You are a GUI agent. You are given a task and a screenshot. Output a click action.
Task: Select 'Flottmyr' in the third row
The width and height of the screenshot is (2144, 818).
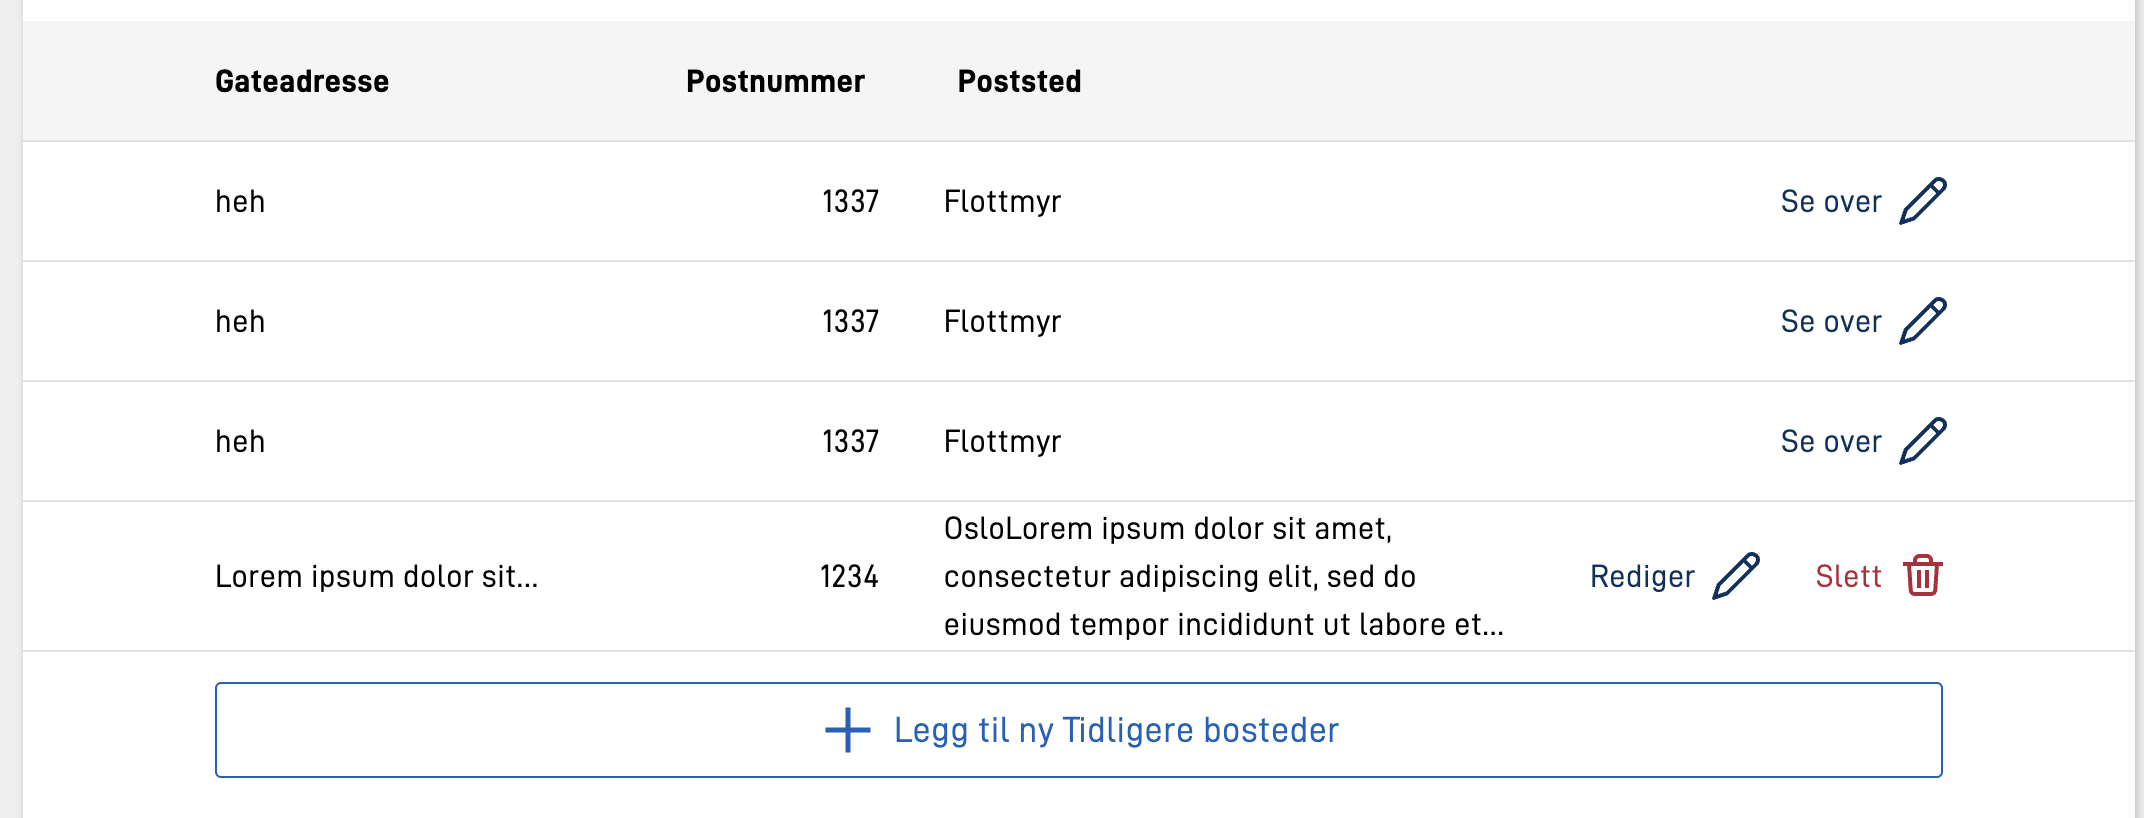pos(1002,442)
